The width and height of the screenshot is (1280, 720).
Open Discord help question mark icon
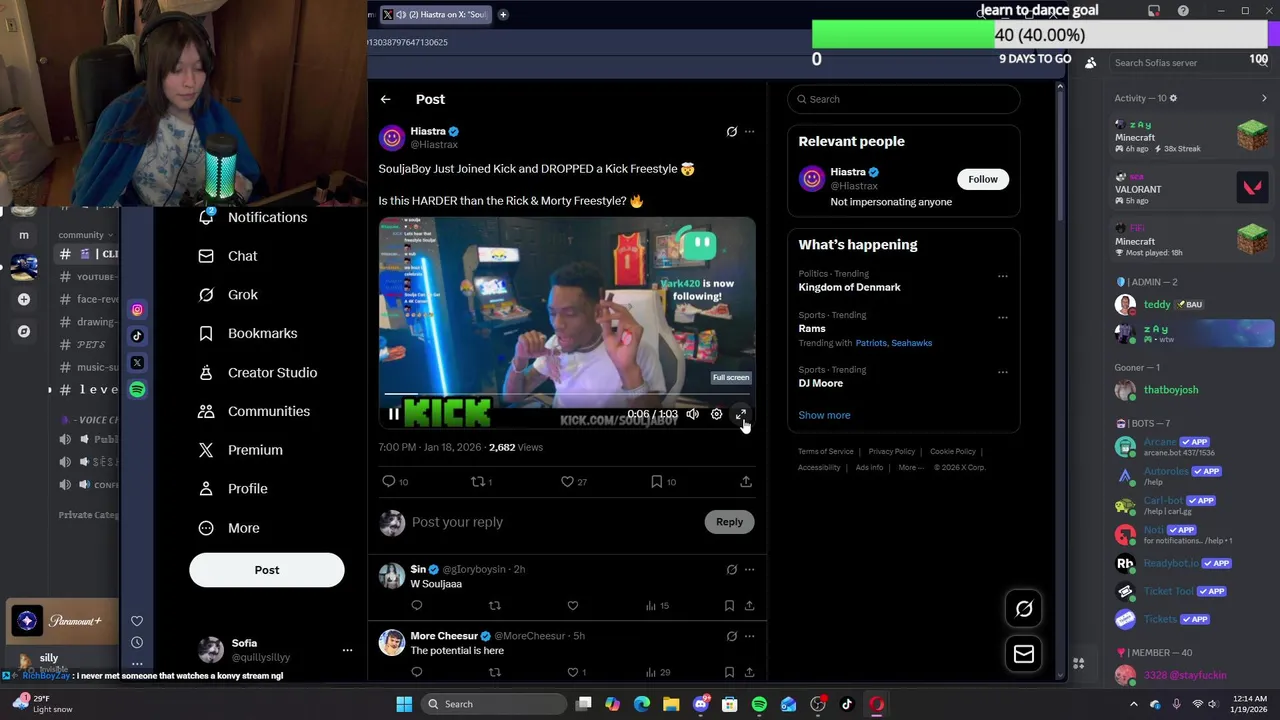click(1183, 11)
